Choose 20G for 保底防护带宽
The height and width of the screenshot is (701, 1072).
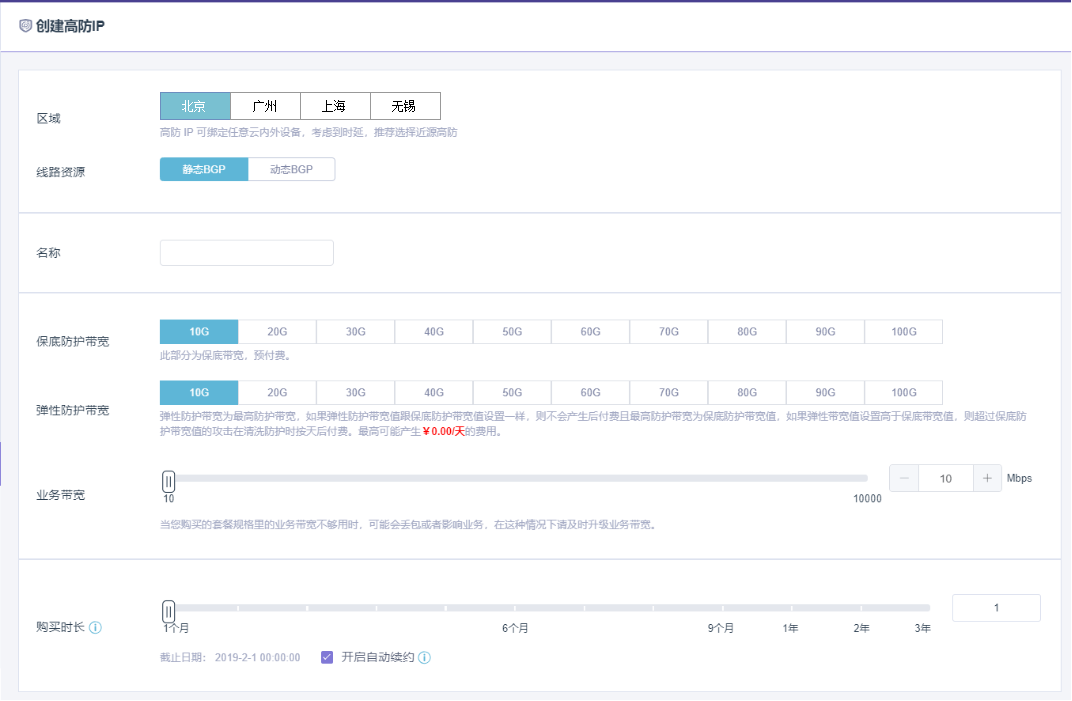(277, 332)
